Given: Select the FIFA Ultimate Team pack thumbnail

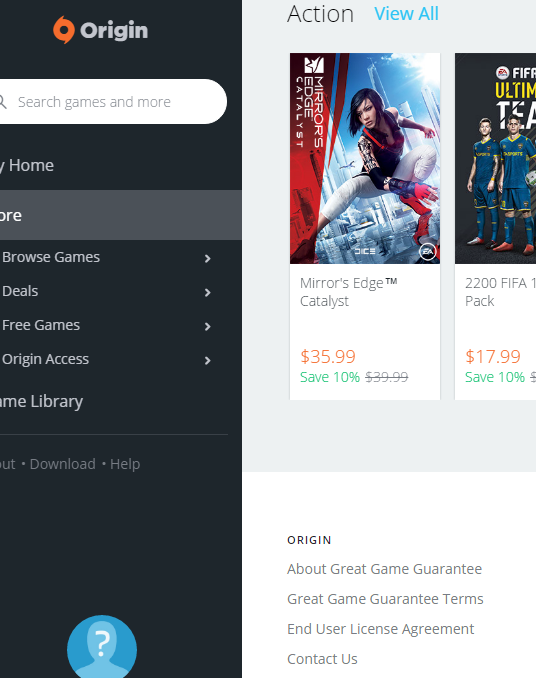Looking at the screenshot, I should tap(495, 158).
